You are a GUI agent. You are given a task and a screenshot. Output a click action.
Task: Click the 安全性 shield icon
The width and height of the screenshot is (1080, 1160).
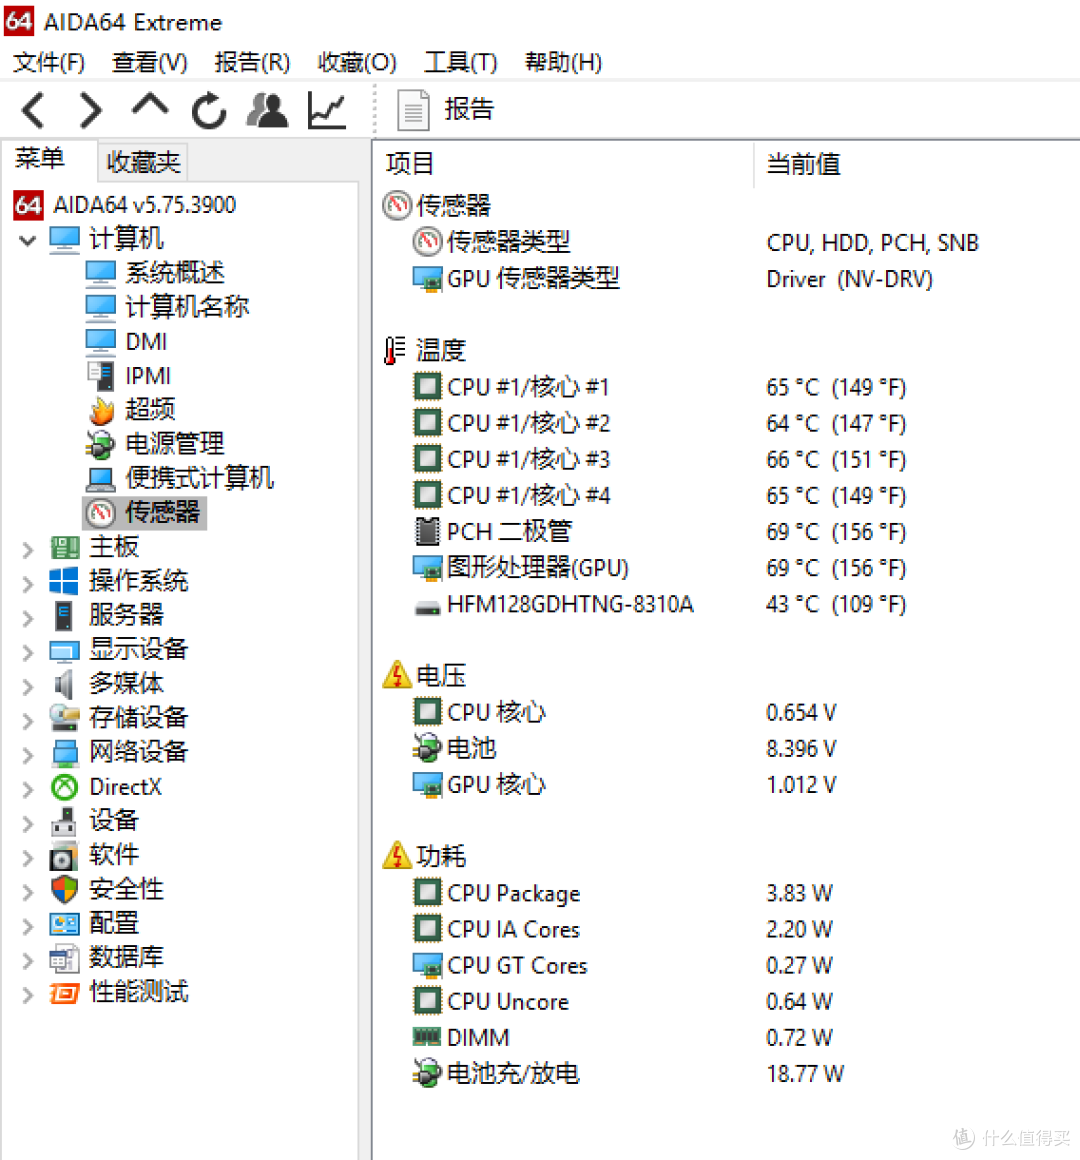64,890
